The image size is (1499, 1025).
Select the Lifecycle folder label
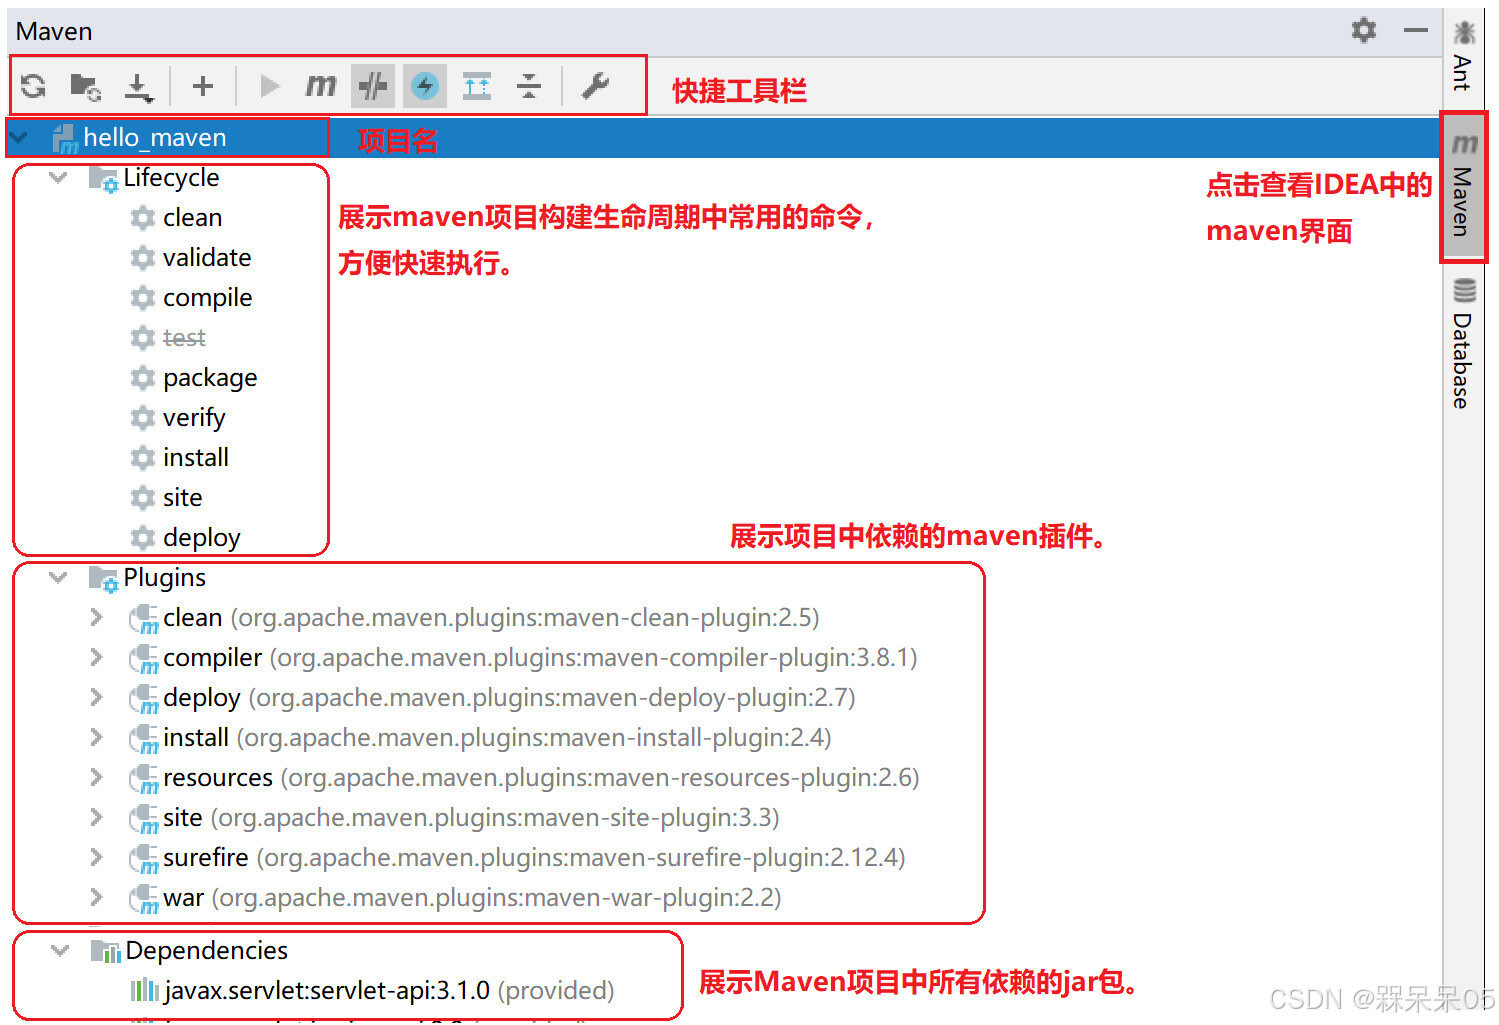coord(171,177)
